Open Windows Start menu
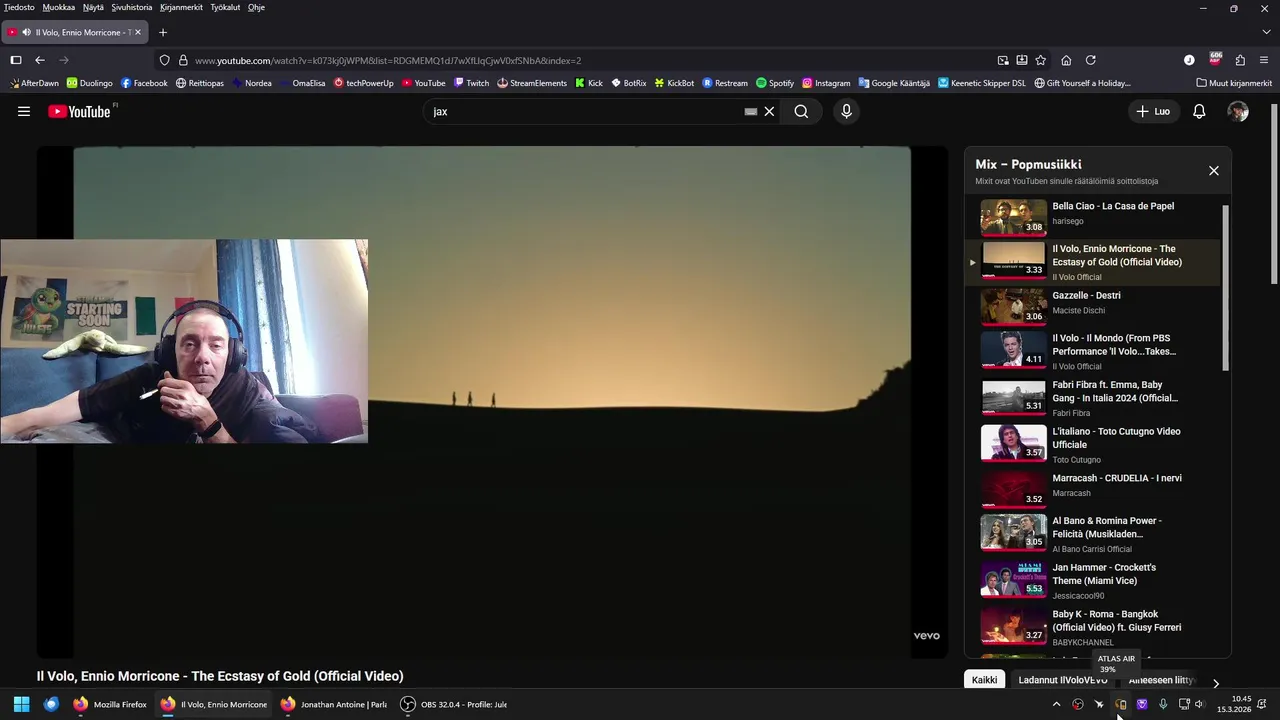1280x720 pixels. 21,704
